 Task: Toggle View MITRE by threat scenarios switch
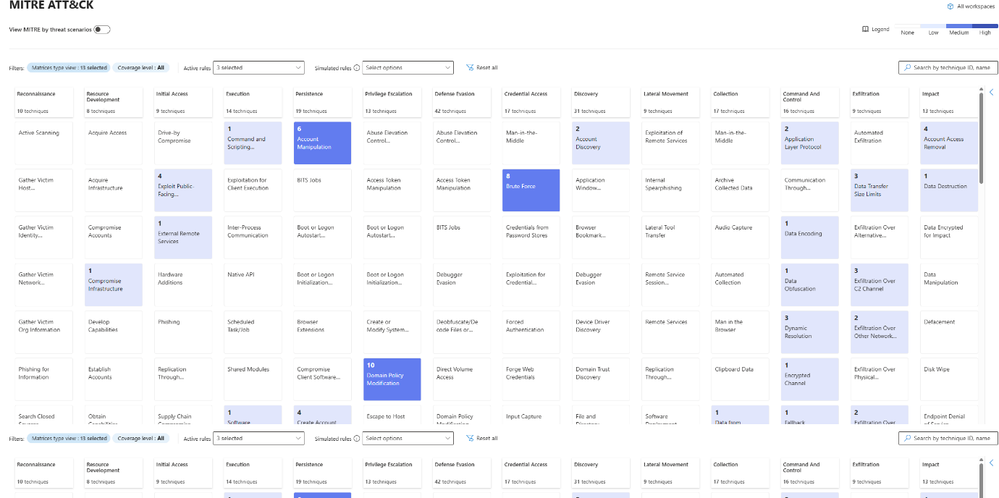coord(102,29)
